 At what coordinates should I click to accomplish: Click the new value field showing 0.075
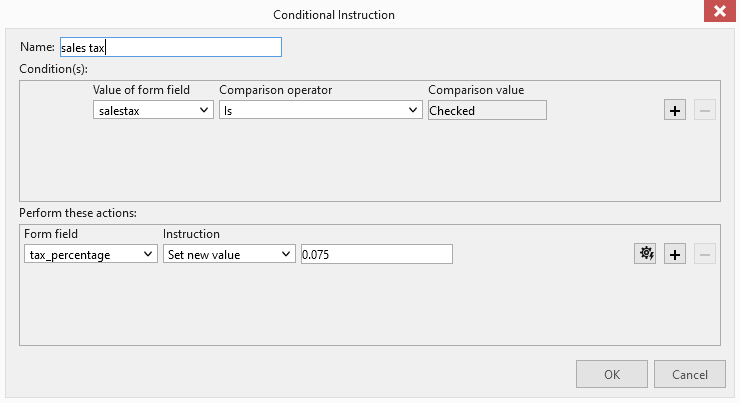[377, 254]
